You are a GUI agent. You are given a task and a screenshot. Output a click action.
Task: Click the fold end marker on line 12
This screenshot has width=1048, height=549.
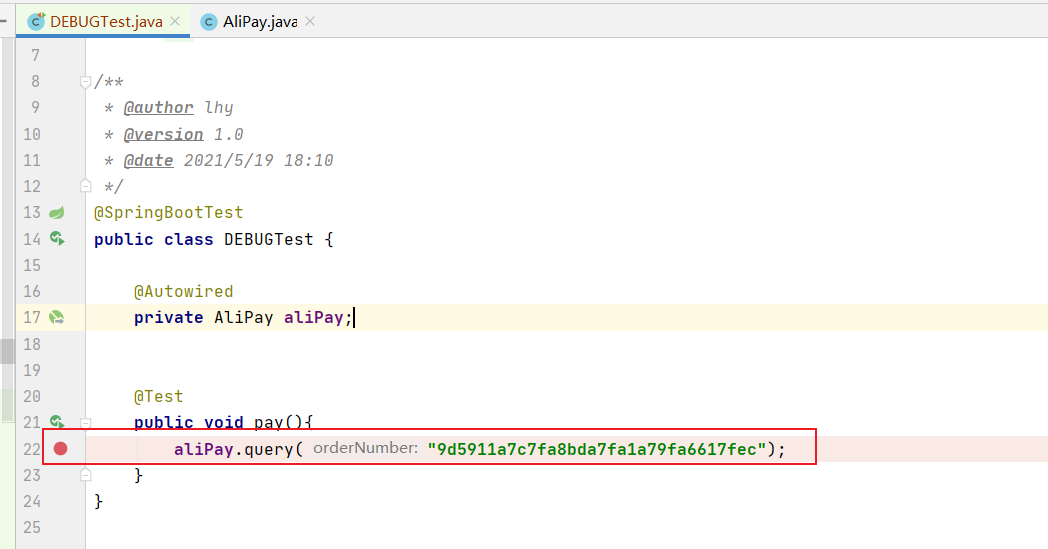pyautogui.click(x=86, y=186)
